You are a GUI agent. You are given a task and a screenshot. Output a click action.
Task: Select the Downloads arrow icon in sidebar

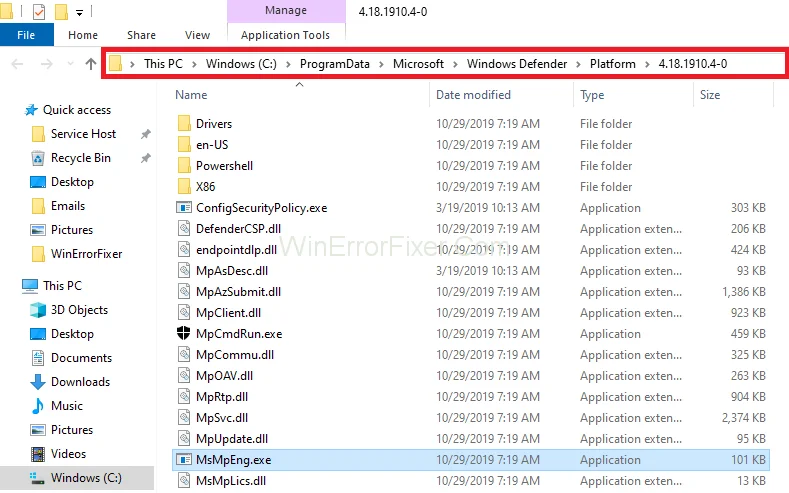coord(38,382)
